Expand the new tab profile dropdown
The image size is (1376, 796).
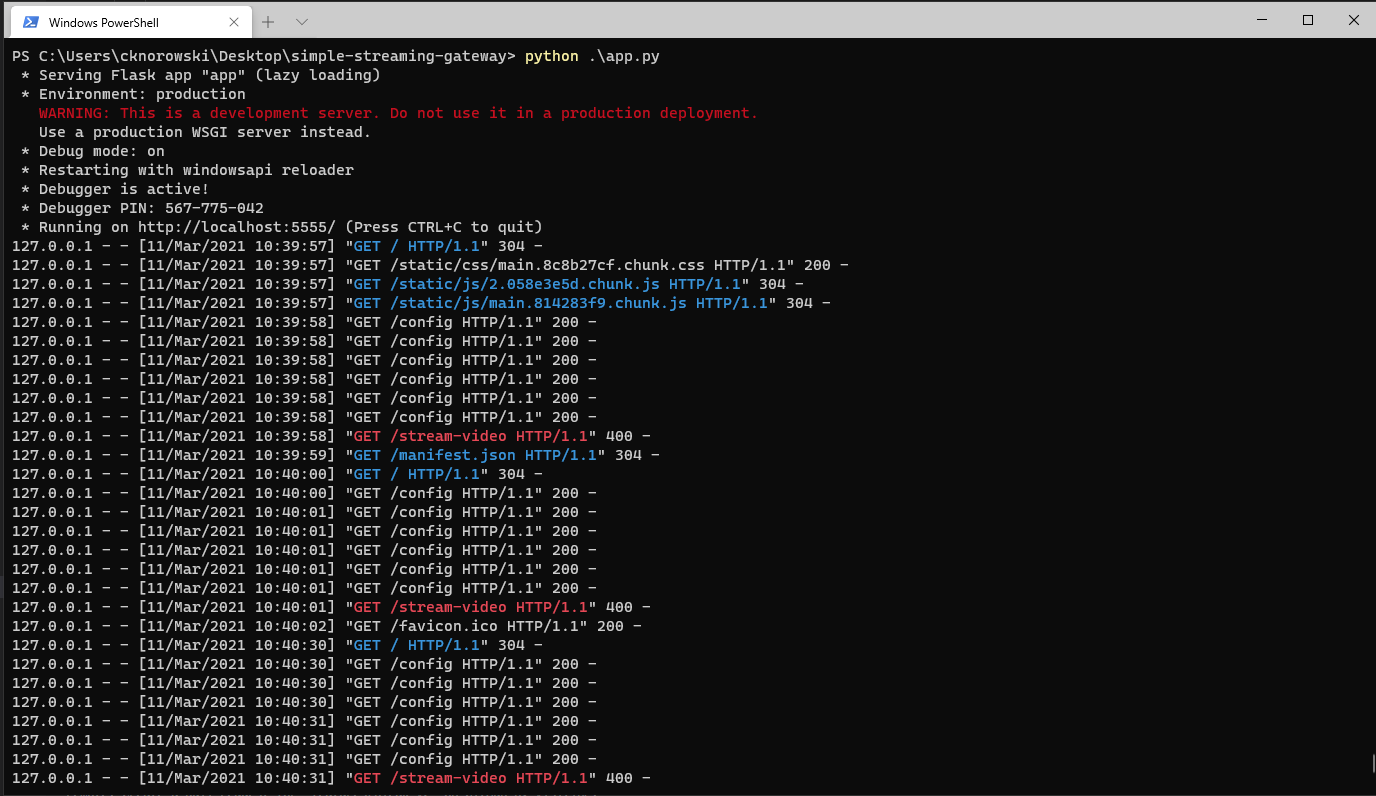pos(302,22)
